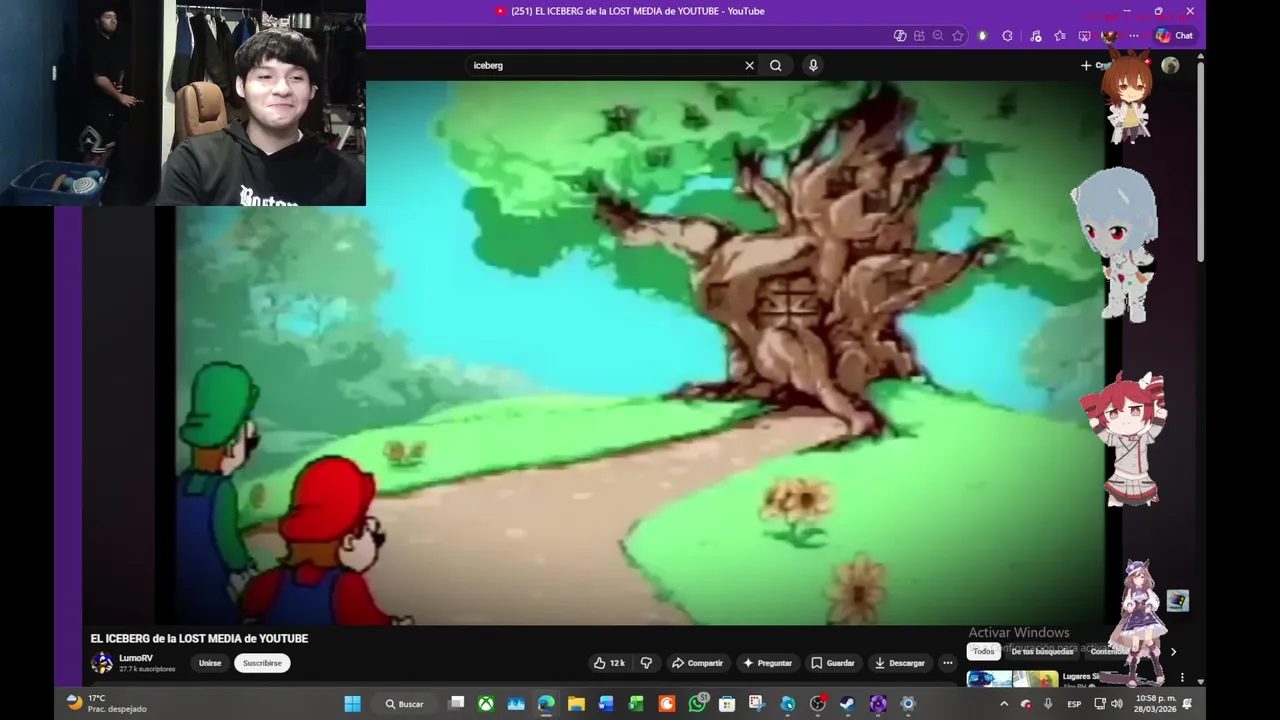Open the notifications bell in the tray
The image size is (1280, 720).
tap(1188, 704)
